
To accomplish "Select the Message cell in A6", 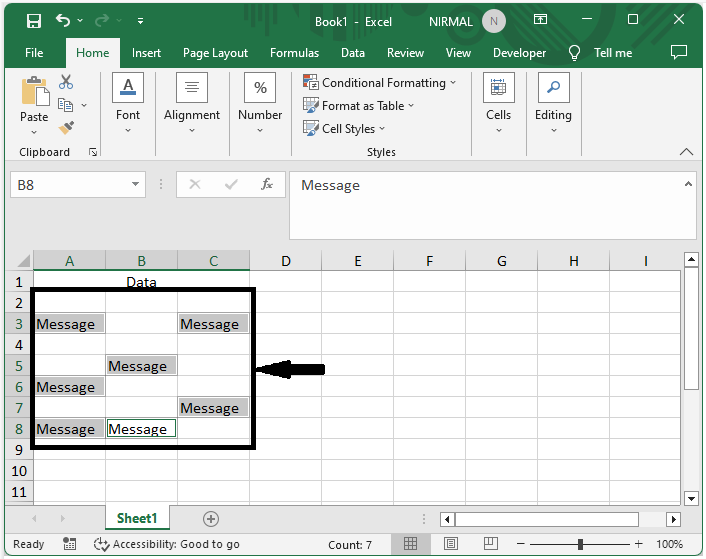I will click(x=69, y=387).
